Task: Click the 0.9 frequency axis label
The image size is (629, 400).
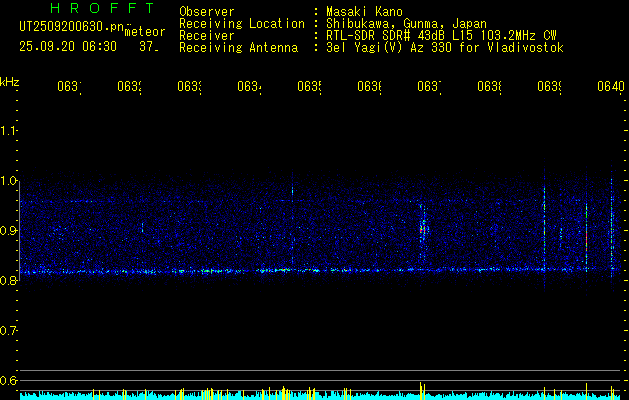Action: click(8, 231)
